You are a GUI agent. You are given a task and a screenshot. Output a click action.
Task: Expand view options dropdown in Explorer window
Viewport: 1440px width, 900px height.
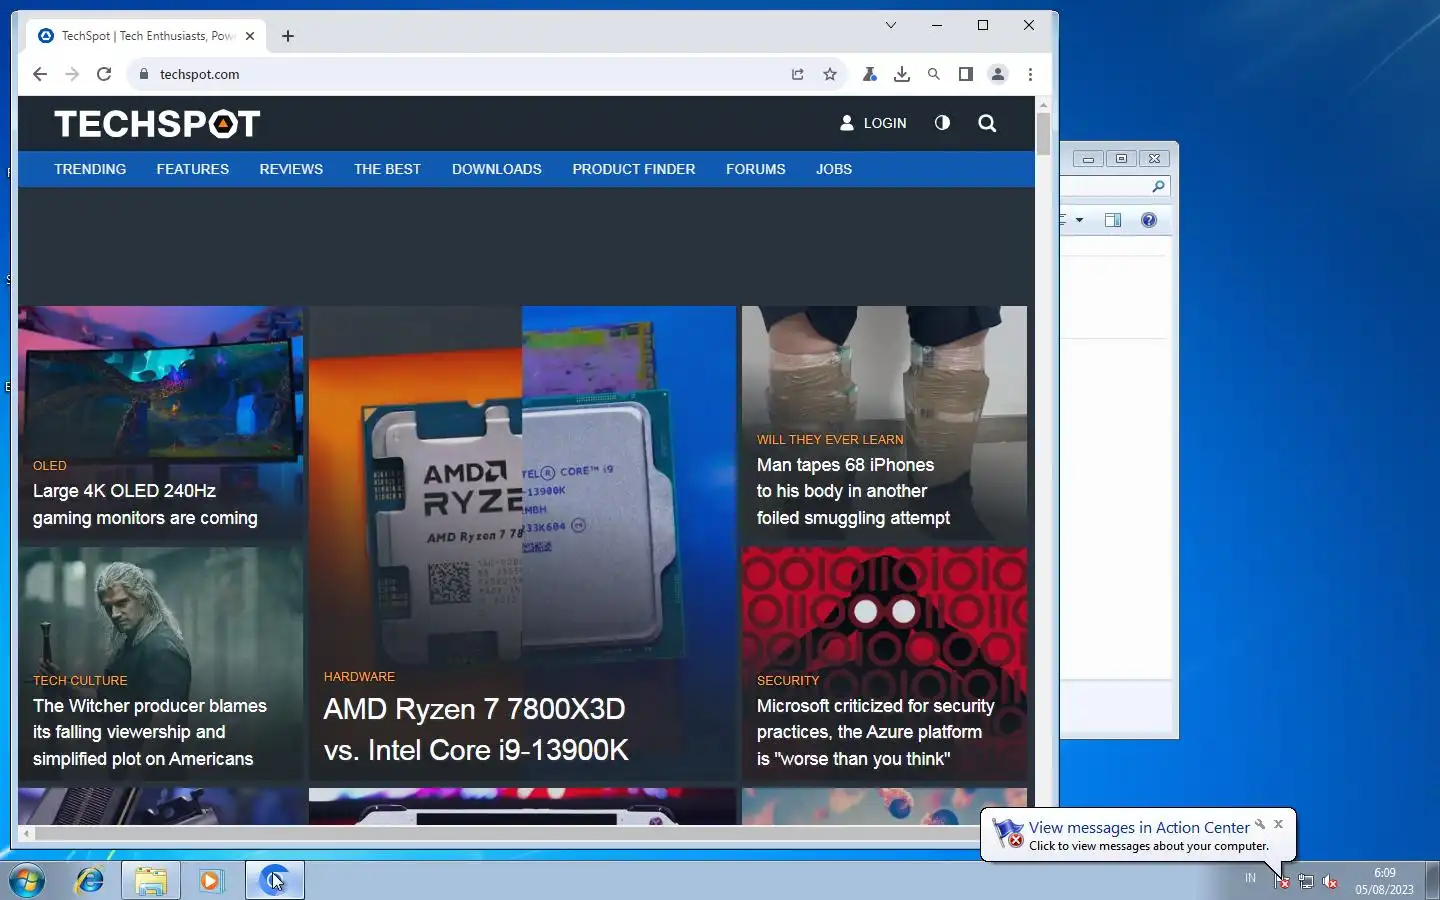coord(1079,220)
